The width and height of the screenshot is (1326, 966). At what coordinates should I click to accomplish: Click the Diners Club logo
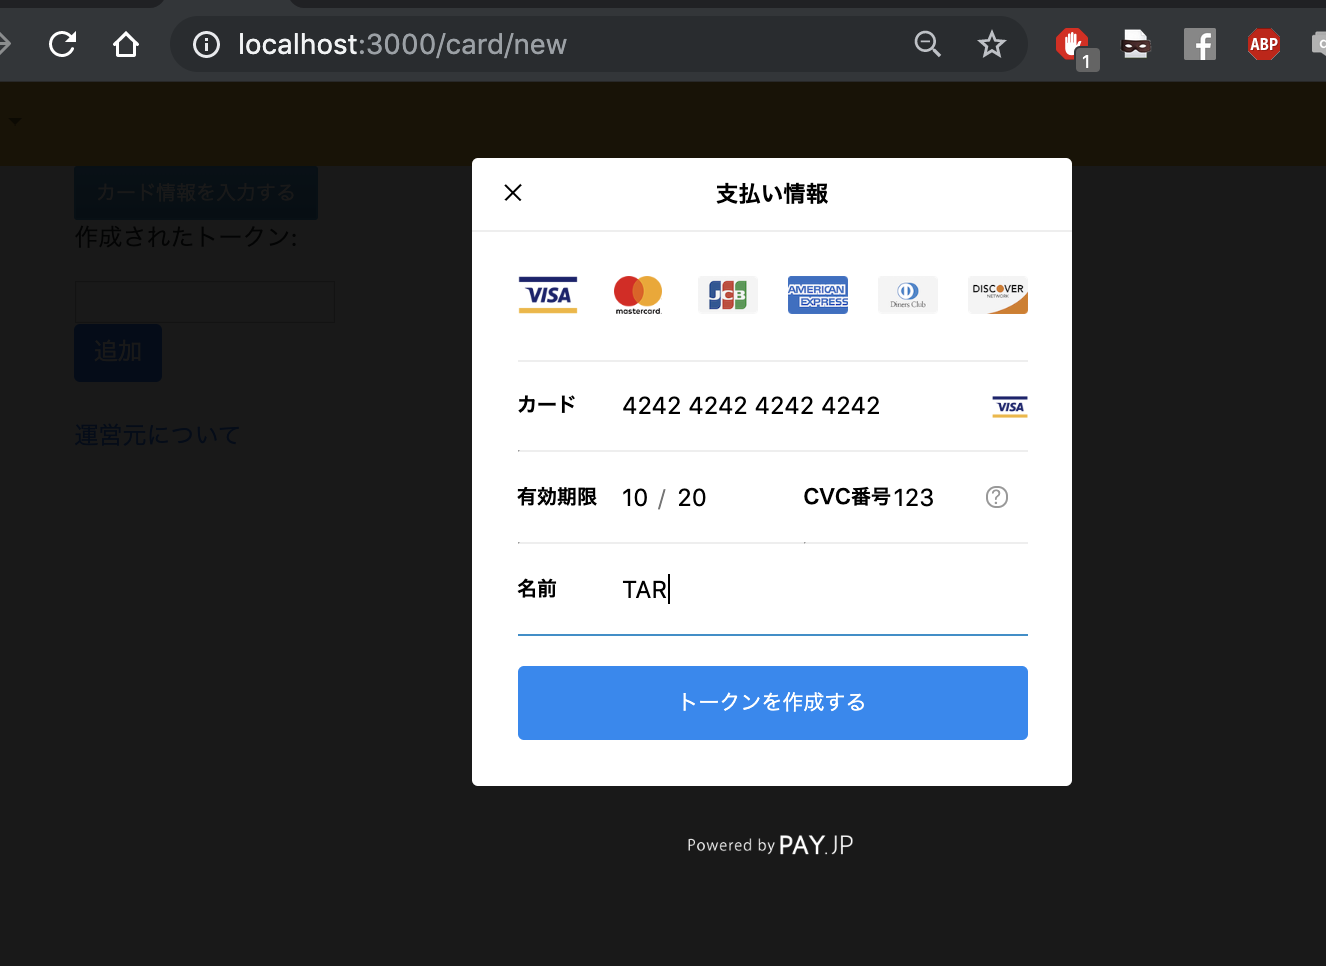click(x=907, y=294)
